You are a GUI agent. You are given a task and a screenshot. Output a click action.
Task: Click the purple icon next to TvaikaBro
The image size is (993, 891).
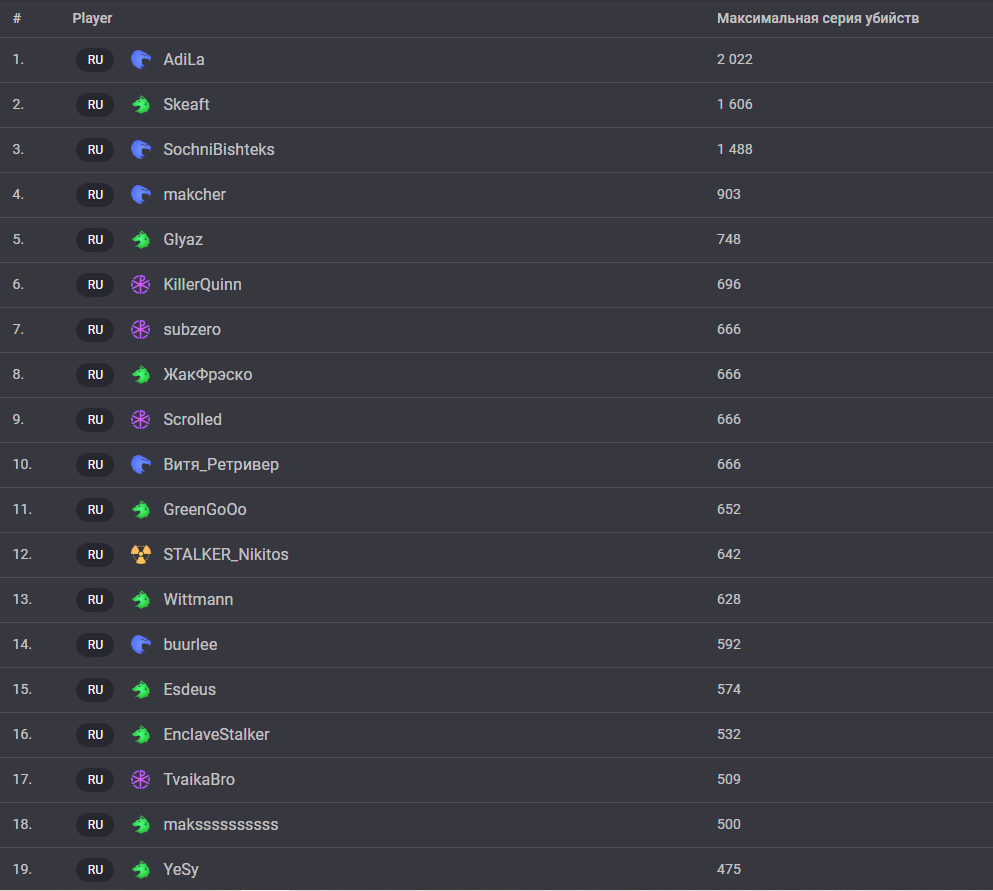[141, 780]
